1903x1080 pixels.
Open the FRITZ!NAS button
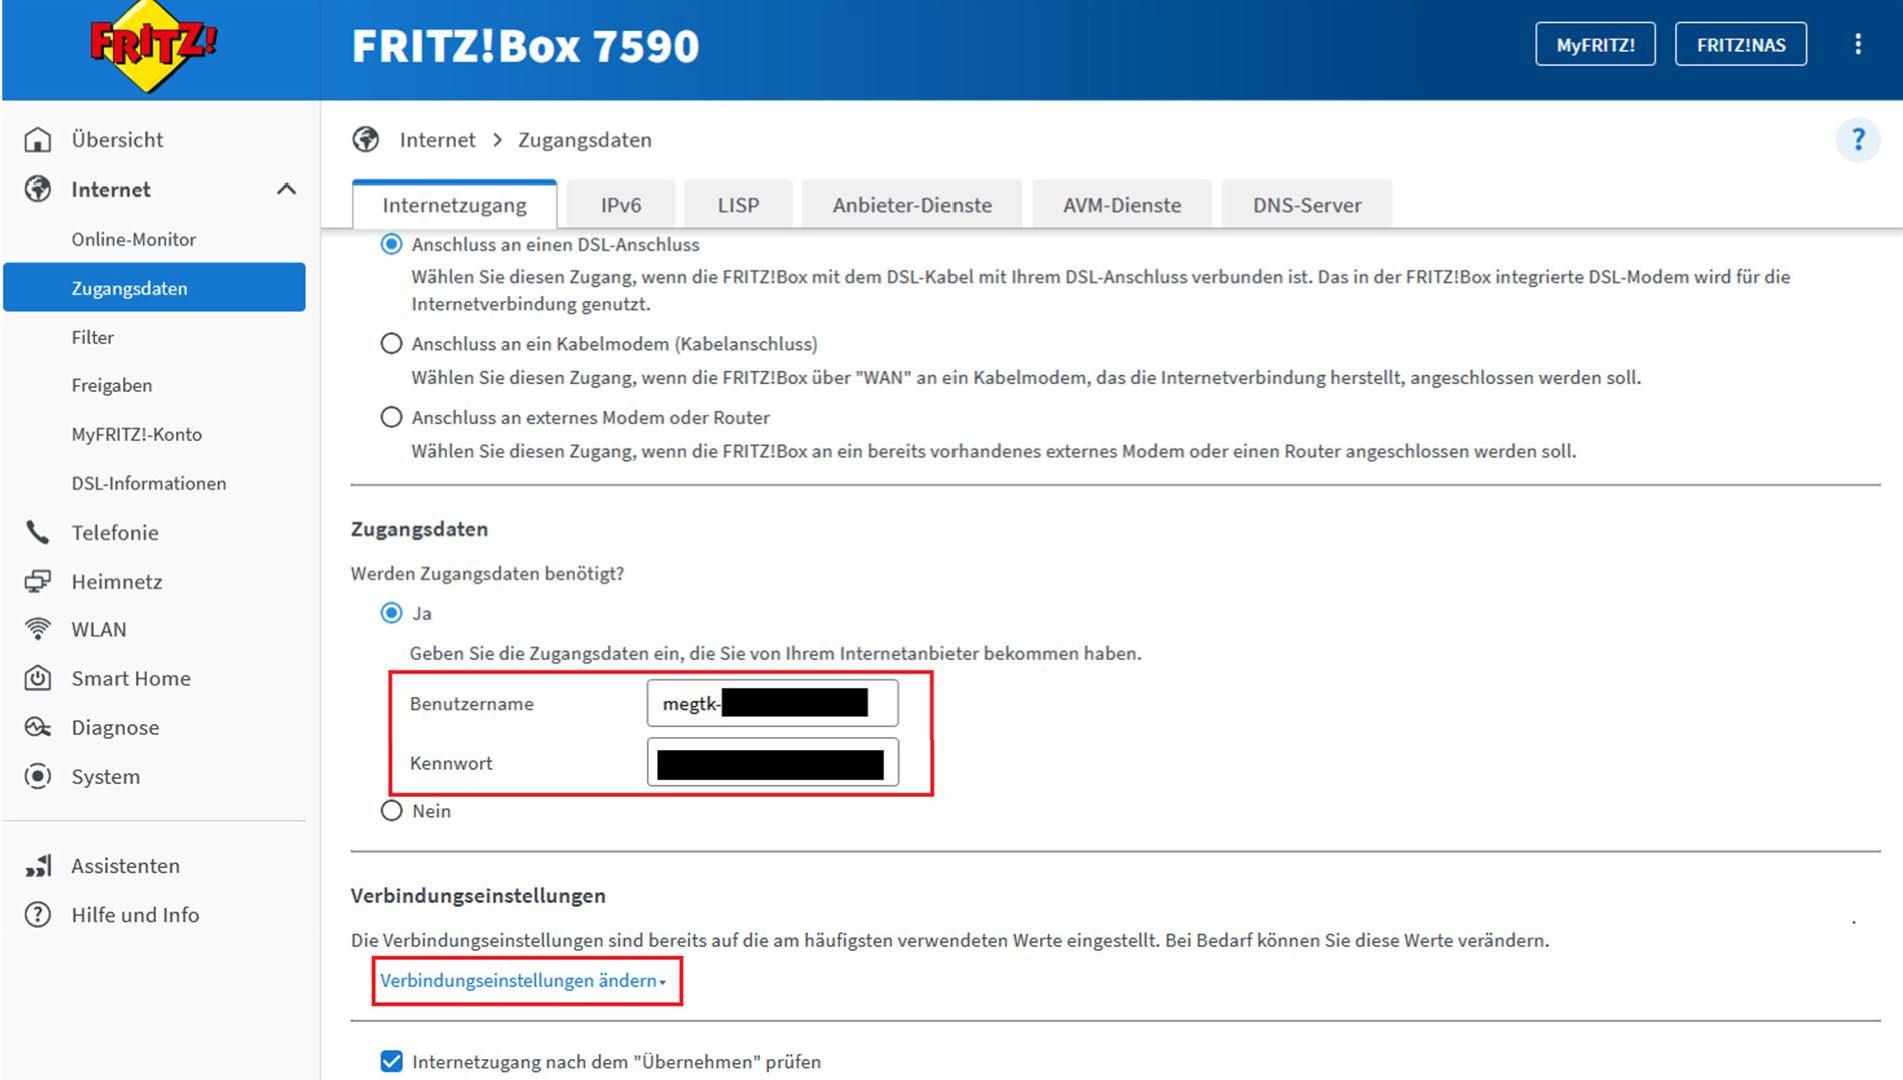1741,45
